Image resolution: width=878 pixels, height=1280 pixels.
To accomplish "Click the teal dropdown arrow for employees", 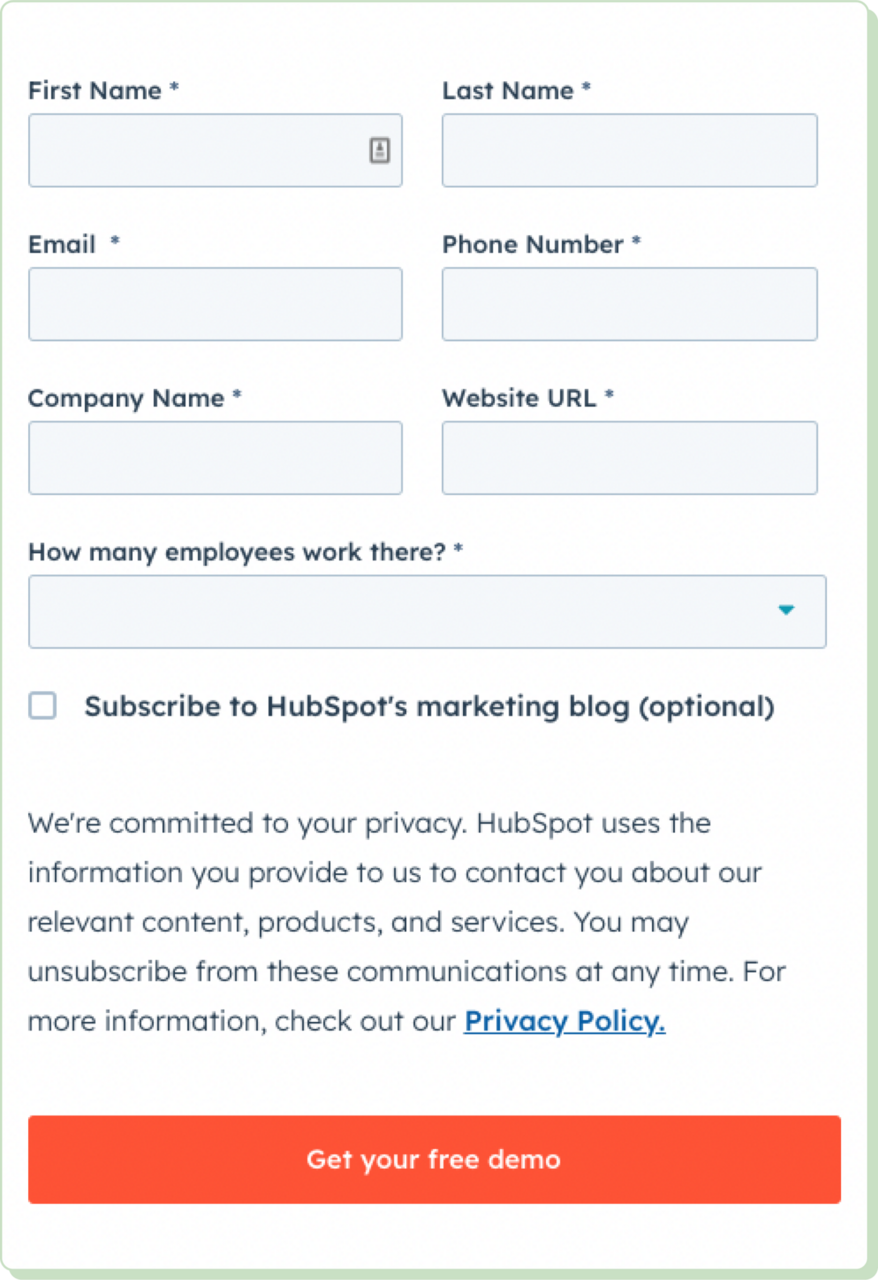I will coord(786,610).
